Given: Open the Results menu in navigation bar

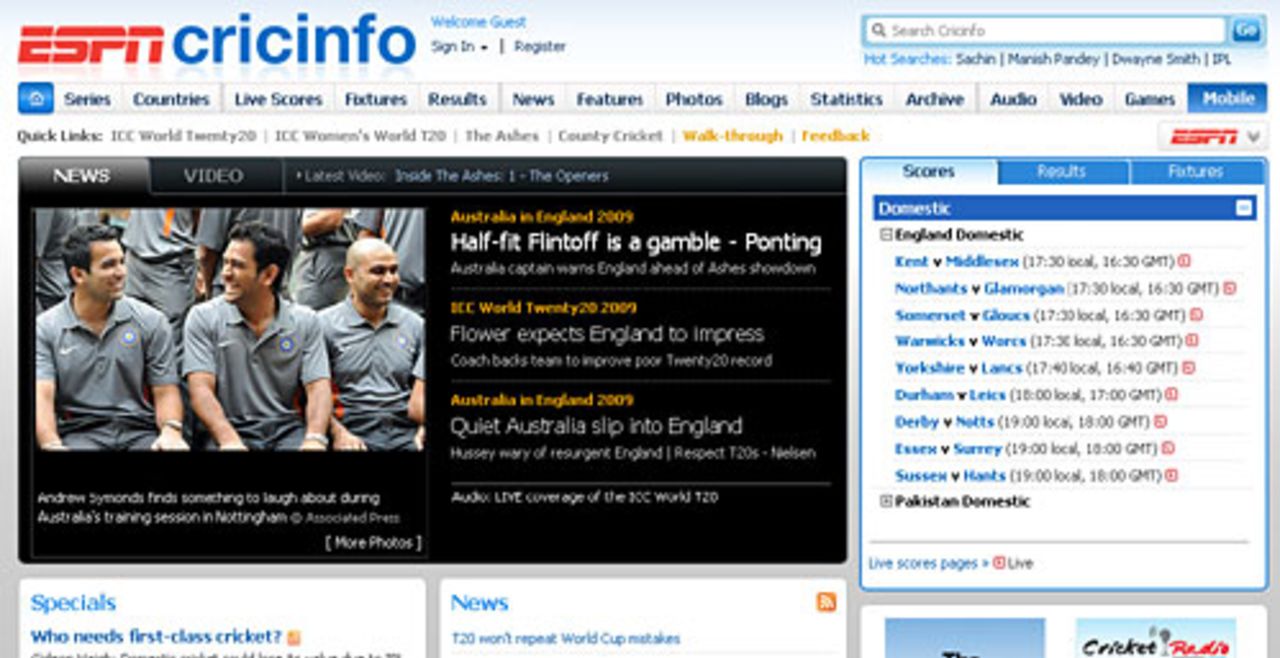Looking at the screenshot, I should 457,99.
